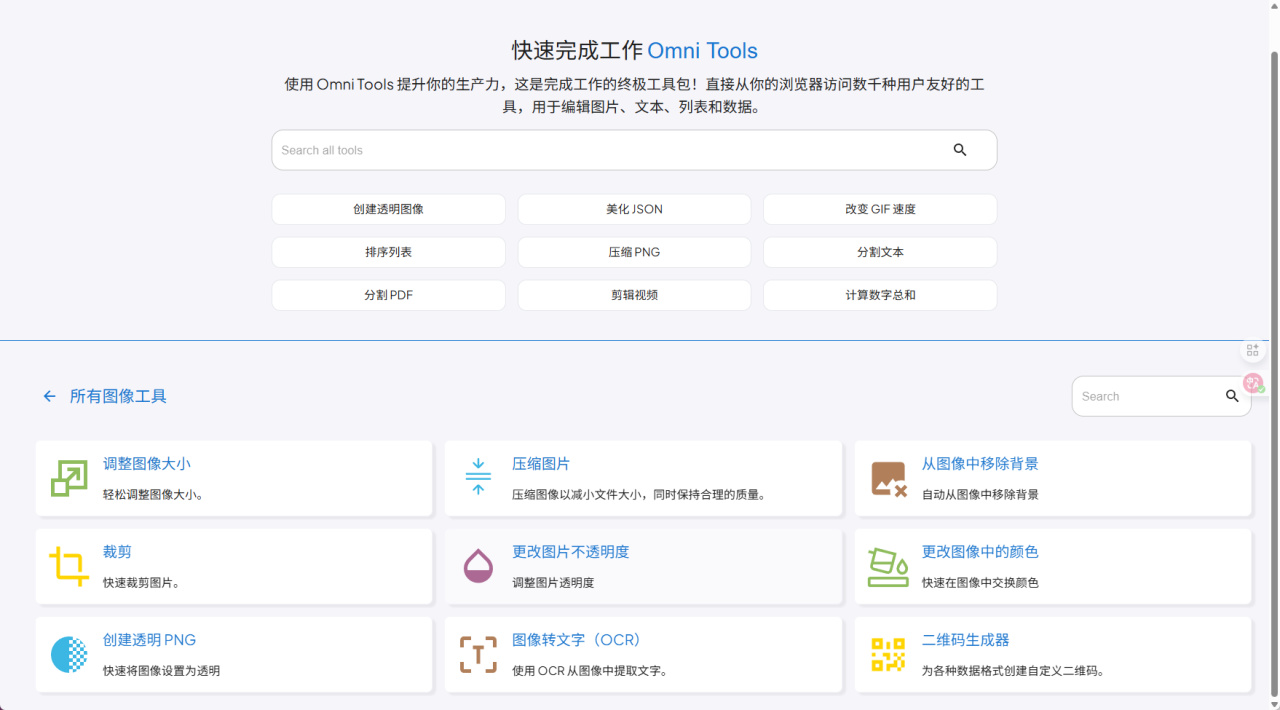Open the 调整图像大小 tool link
1280x710 pixels.
point(146,464)
